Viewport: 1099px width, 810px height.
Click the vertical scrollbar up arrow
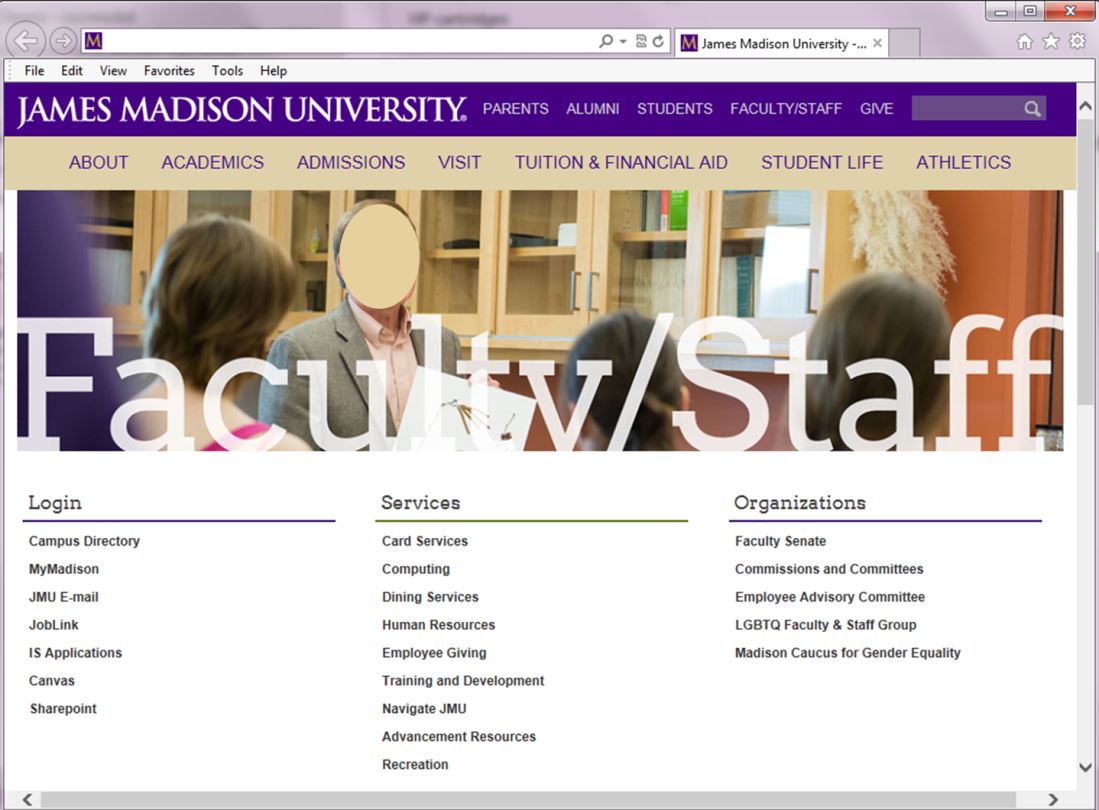click(1085, 107)
